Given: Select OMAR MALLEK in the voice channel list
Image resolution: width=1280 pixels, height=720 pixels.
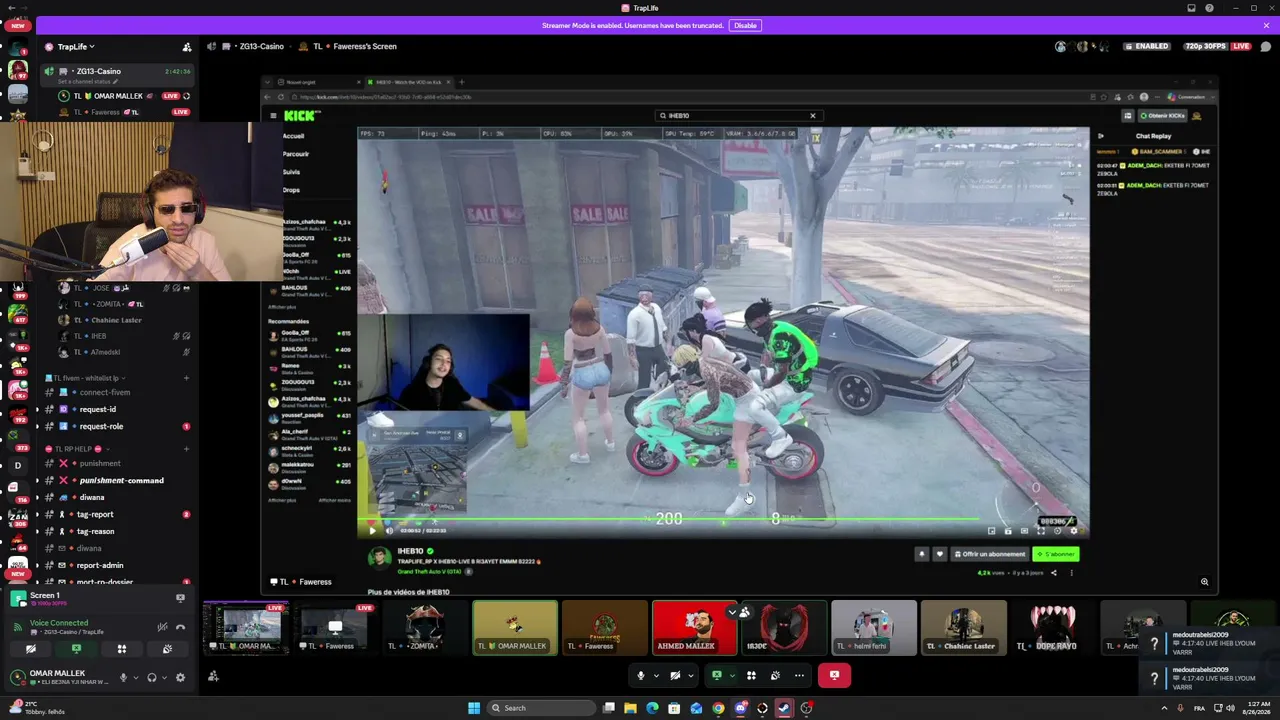Looking at the screenshot, I should click(x=108, y=96).
